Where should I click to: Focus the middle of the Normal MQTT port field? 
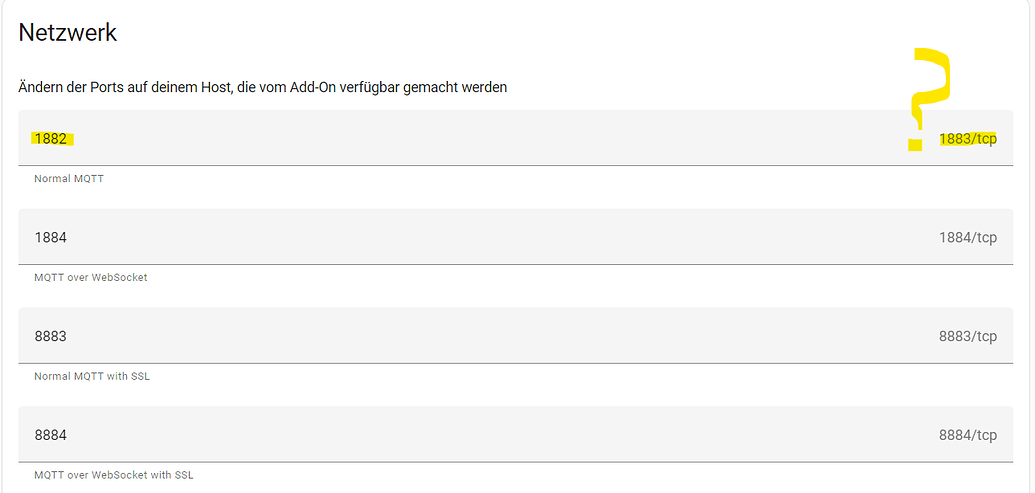tap(515, 139)
